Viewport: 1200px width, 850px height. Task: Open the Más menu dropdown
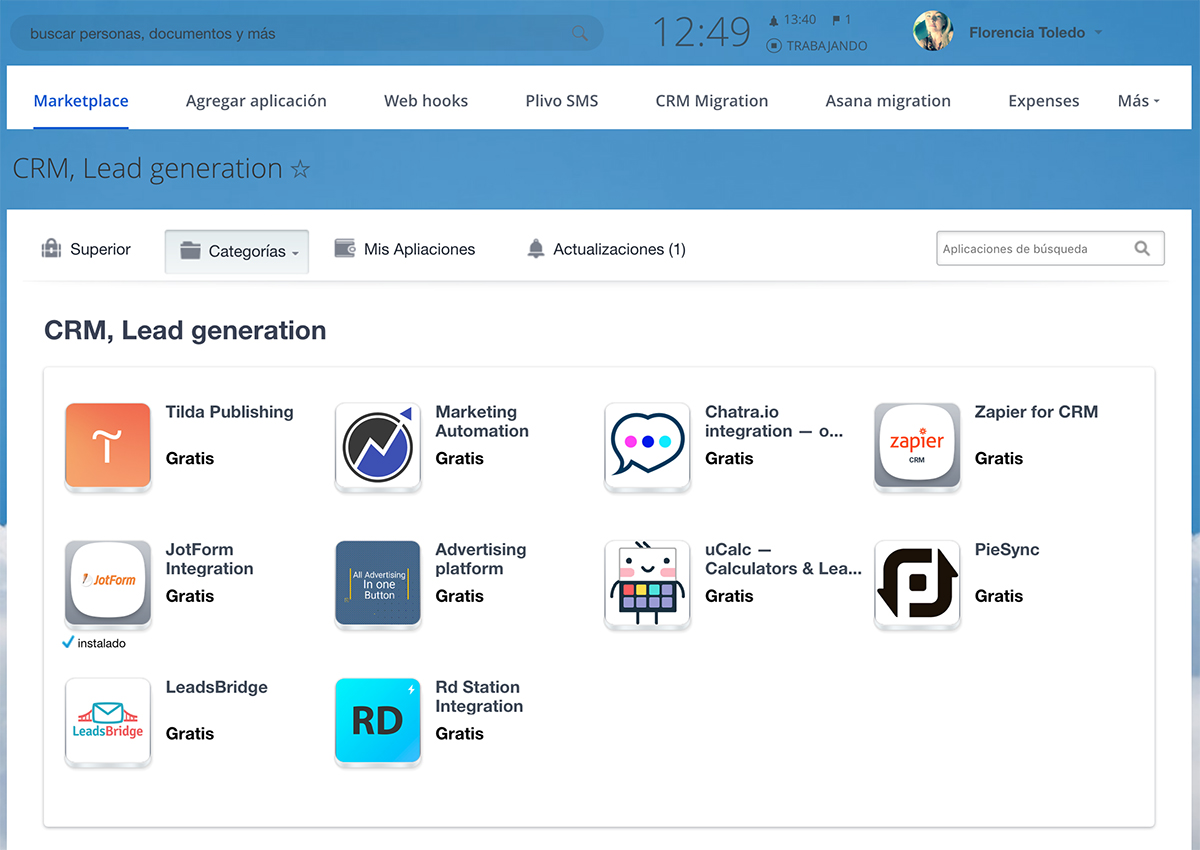point(1138,101)
